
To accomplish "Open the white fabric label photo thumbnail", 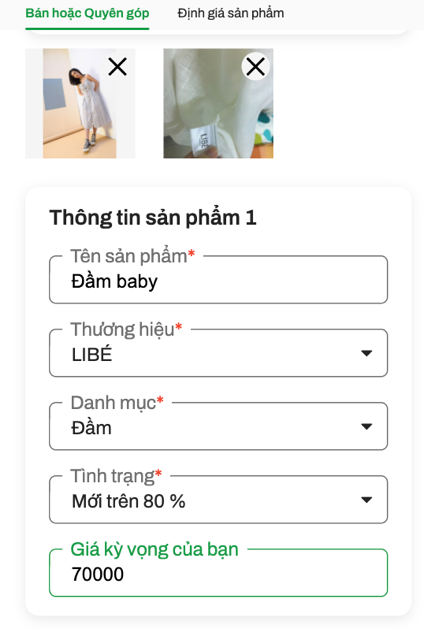I will pyautogui.click(x=218, y=103).
